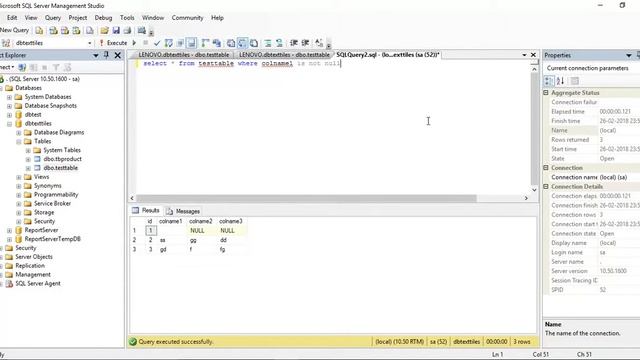
Task: Uncomment the selected lines
Action: pos(279,43)
